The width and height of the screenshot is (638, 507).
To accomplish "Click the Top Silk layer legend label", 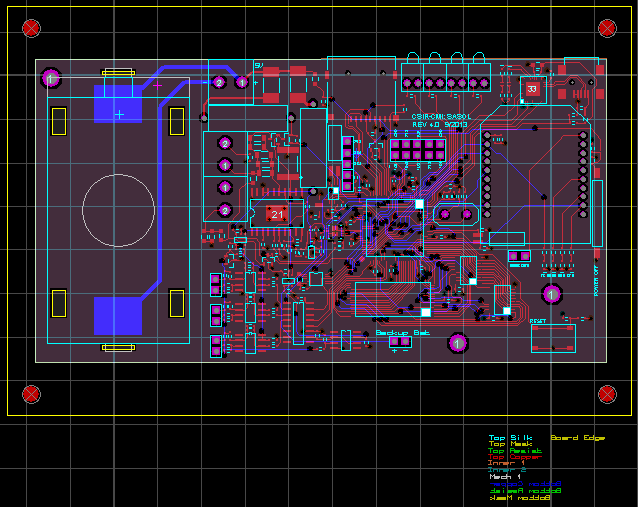I will pos(510,438).
